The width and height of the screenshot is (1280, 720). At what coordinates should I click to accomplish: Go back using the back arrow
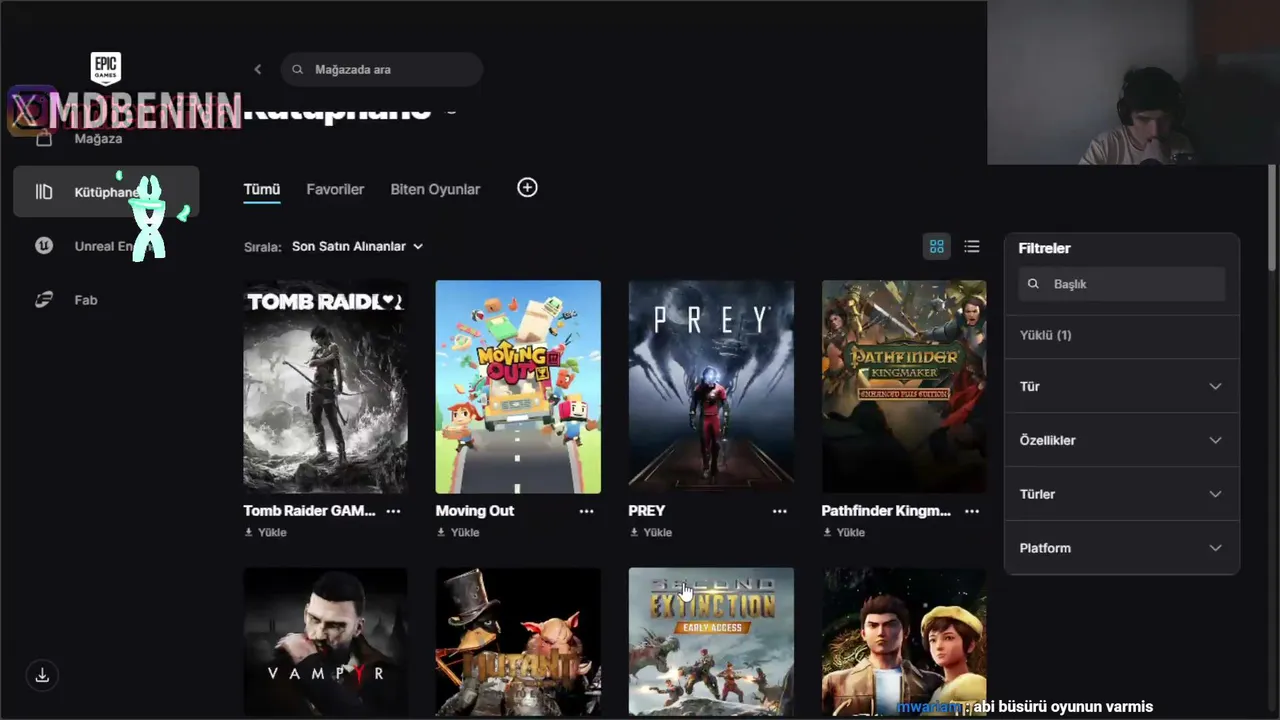[x=258, y=69]
